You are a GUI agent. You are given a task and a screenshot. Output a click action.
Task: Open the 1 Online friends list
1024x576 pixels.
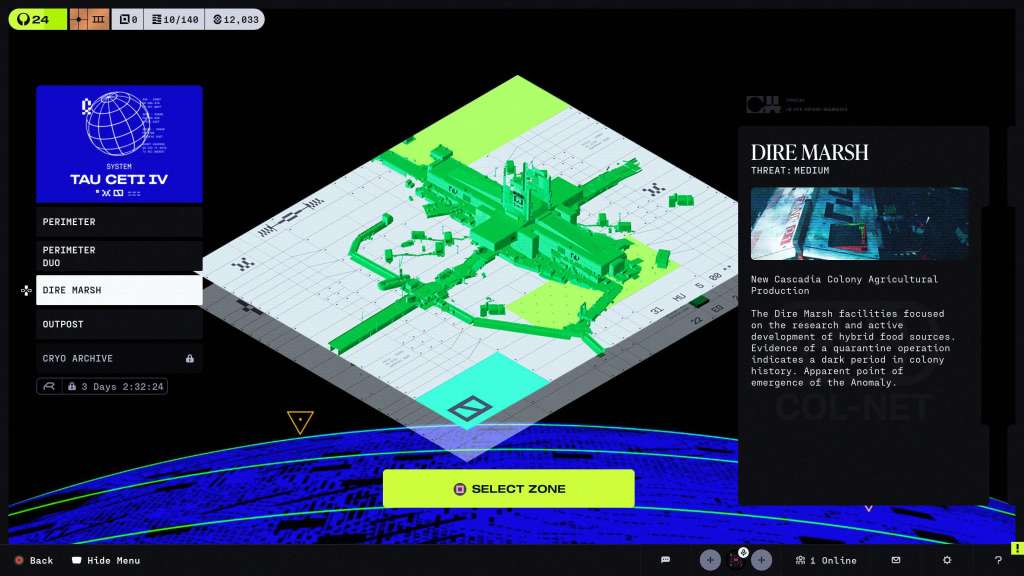pyautogui.click(x=826, y=560)
